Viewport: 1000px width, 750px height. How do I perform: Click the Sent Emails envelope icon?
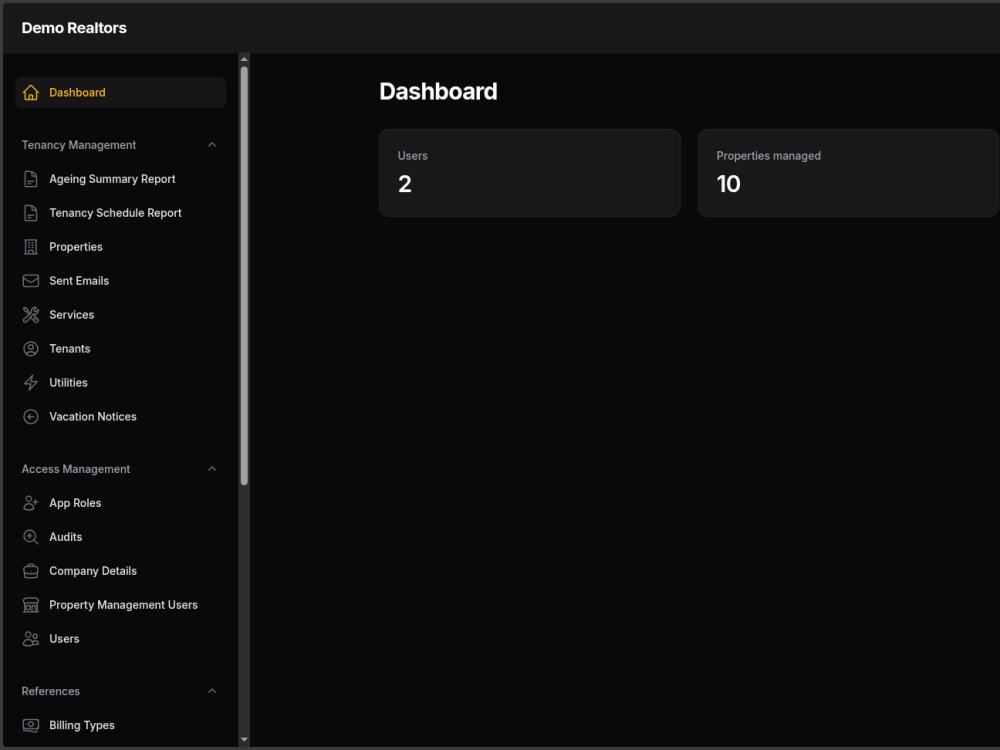point(31,281)
